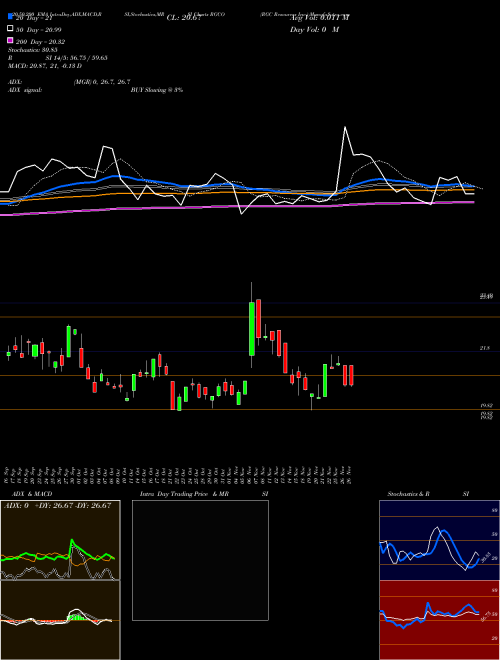Image resolution: width=500 pixels, height=660 pixels.
Task: Click the 'ADX: 0 +DY: 26.67 -DY: 26.67' header
Action: 58,506
